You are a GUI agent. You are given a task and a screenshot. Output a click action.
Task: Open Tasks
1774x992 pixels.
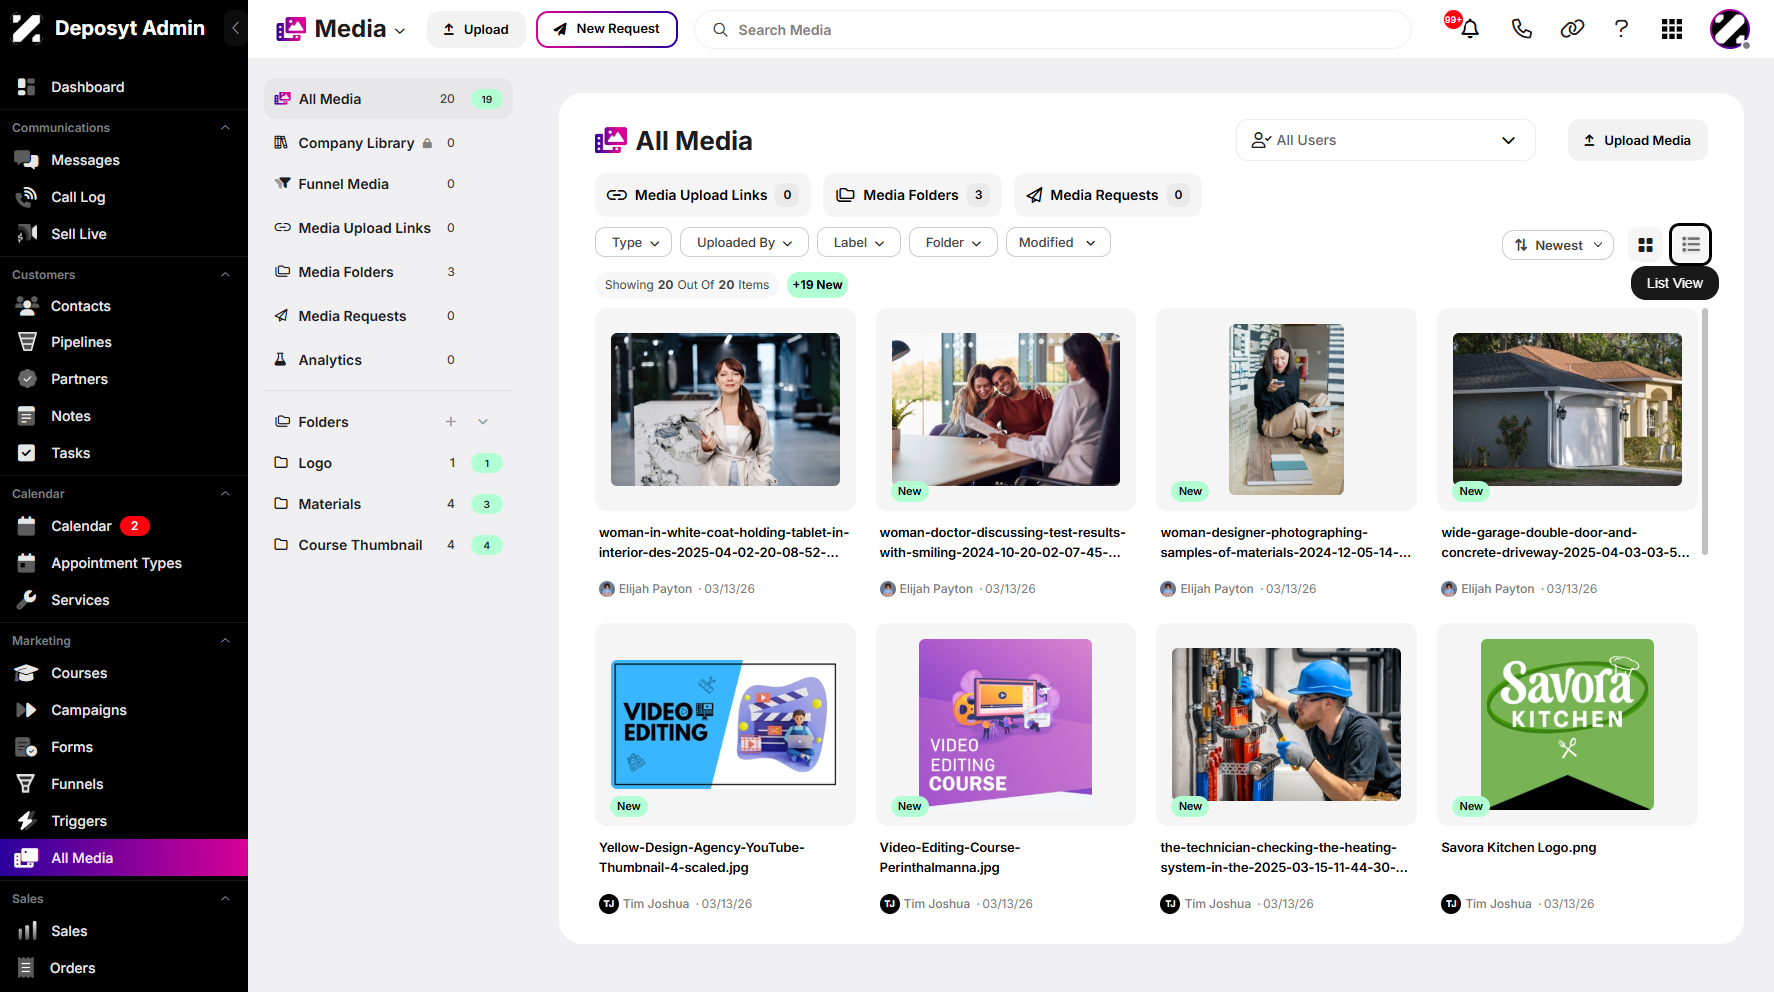click(x=124, y=453)
